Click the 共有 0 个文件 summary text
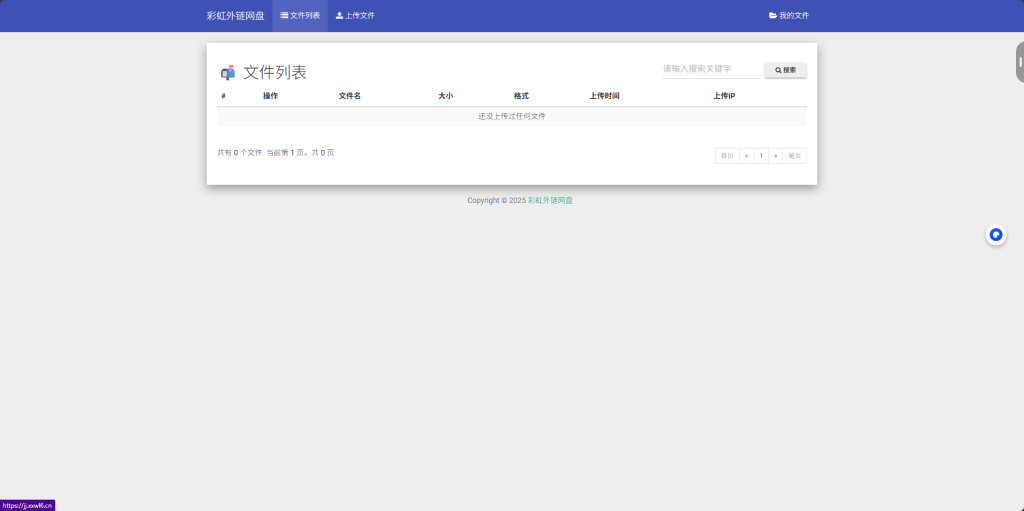This screenshot has height=511, width=1024. [x=240, y=153]
